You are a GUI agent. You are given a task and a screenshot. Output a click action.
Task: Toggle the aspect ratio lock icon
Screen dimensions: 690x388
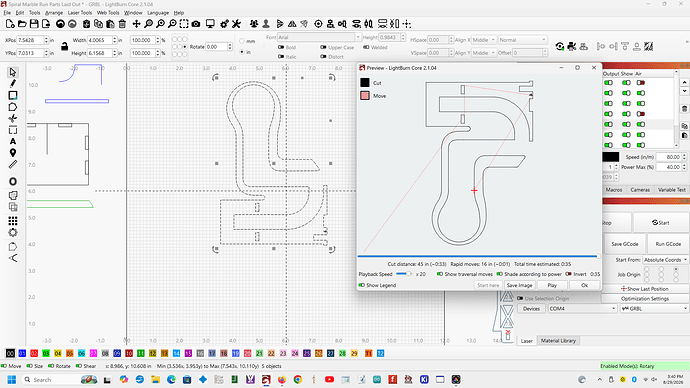click(65, 47)
